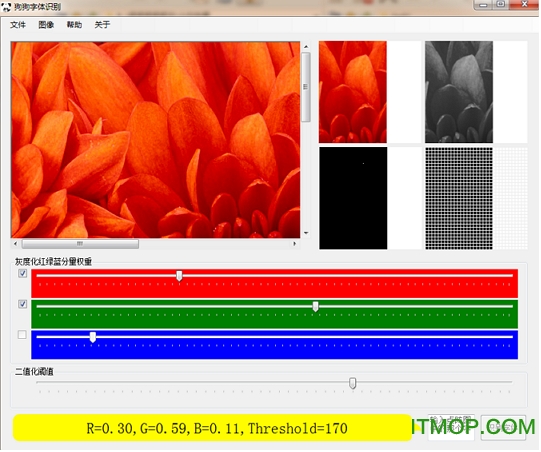This screenshot has width=541, height=452.
Task: Enable the blue component weight checkbox
Action: [x=22, y=335]
